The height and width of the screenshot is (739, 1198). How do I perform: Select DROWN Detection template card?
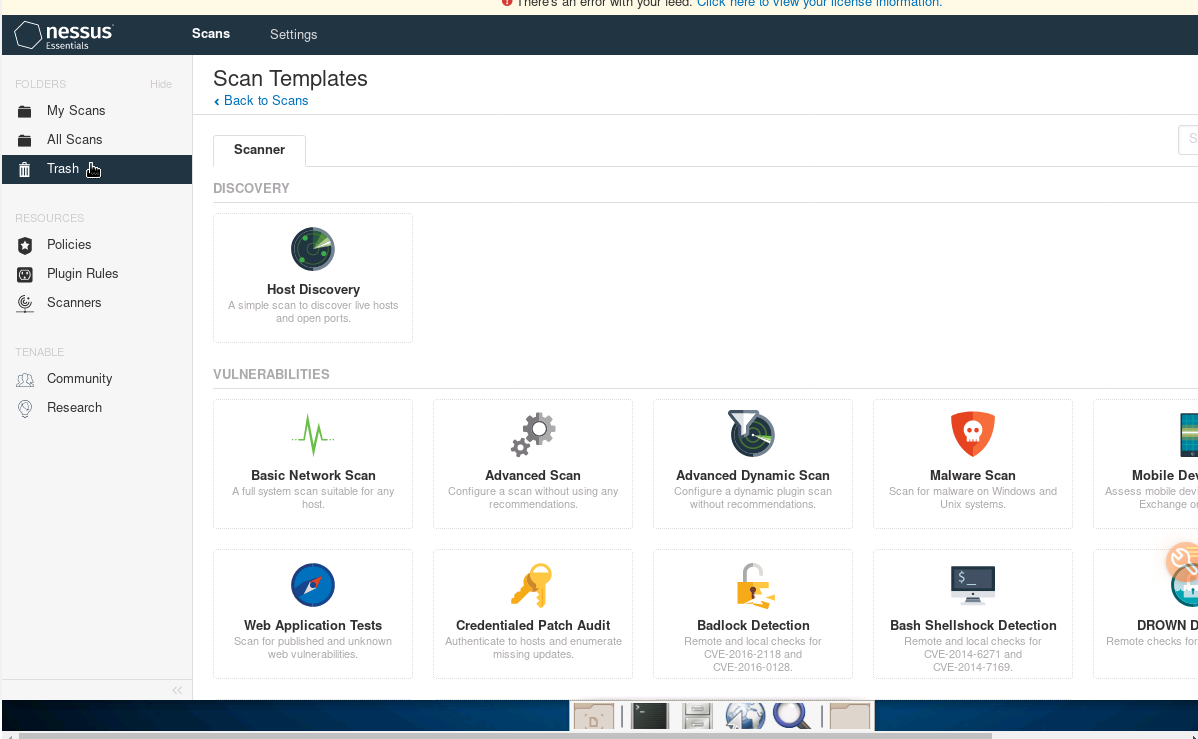[x=1146, y=614]
